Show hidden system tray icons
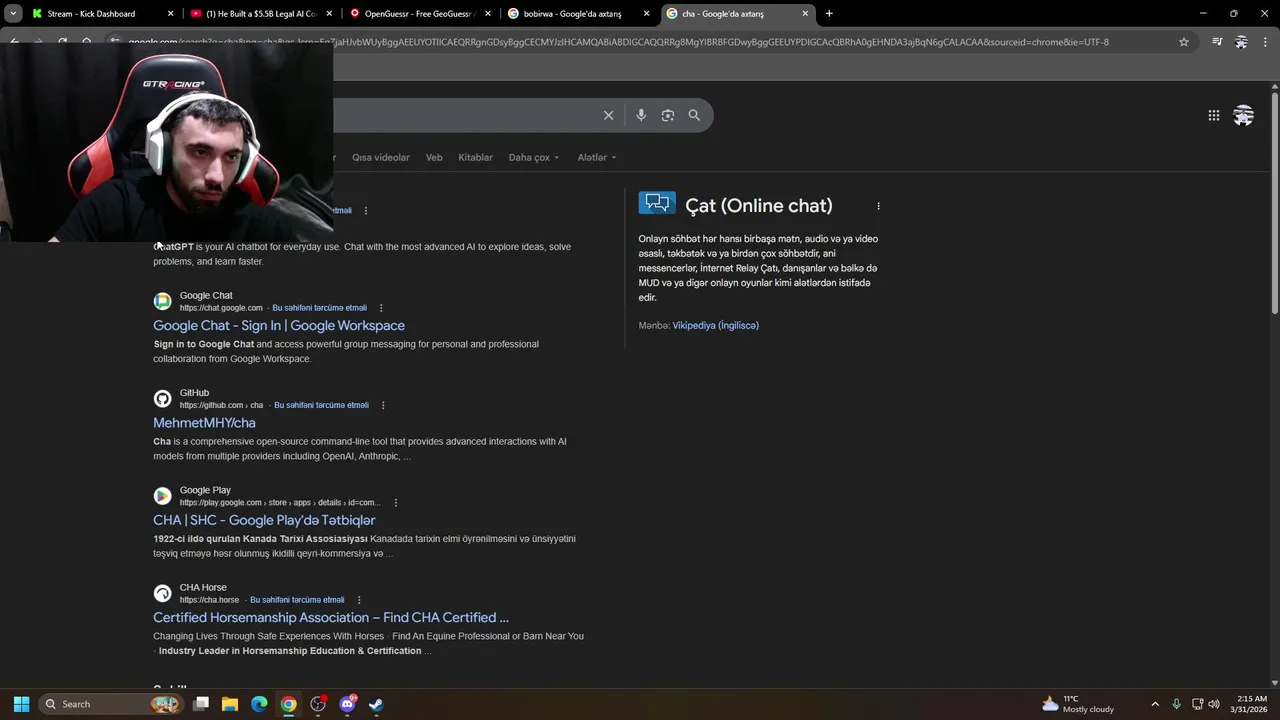This screenshot has width=1280, height=720. point(1155,704)
